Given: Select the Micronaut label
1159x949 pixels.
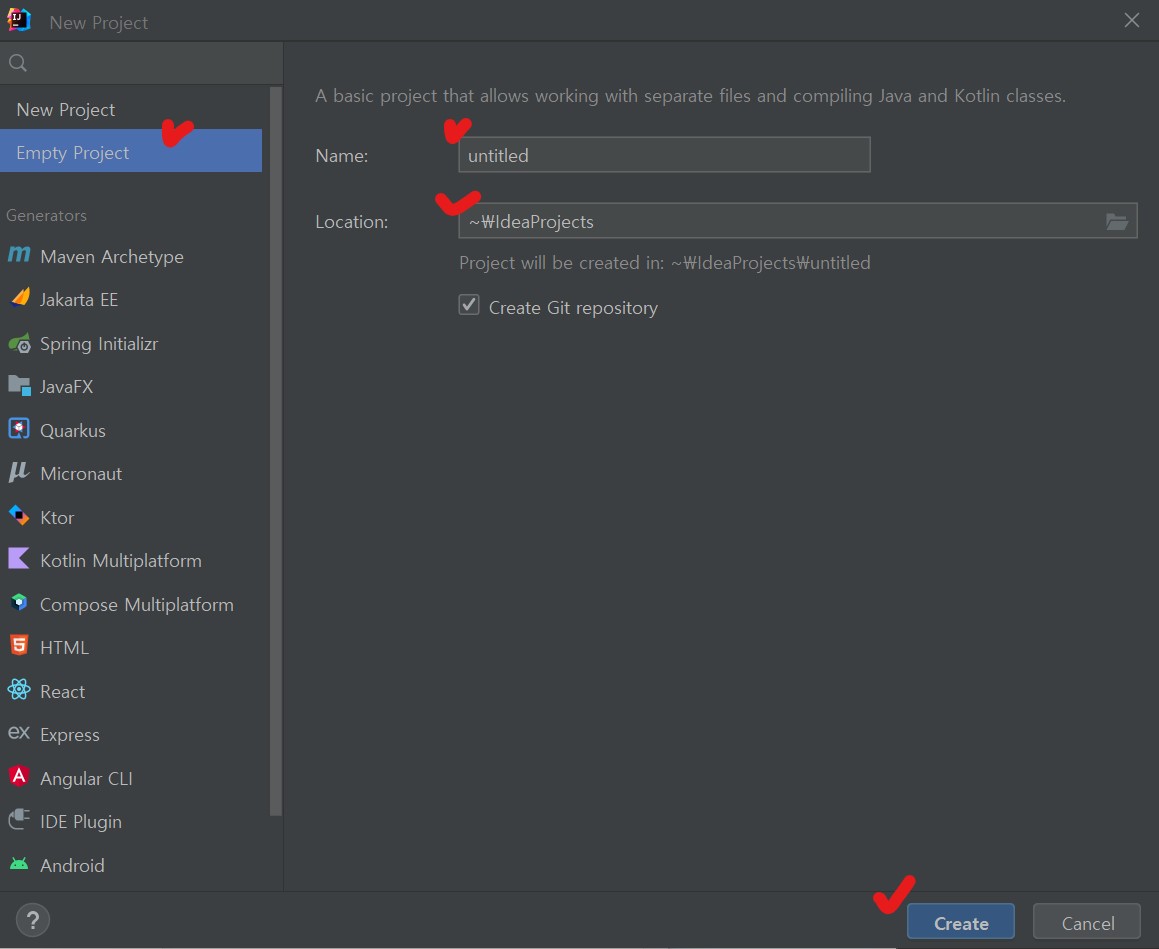Looking at the screenshot, I should [81, 474].
